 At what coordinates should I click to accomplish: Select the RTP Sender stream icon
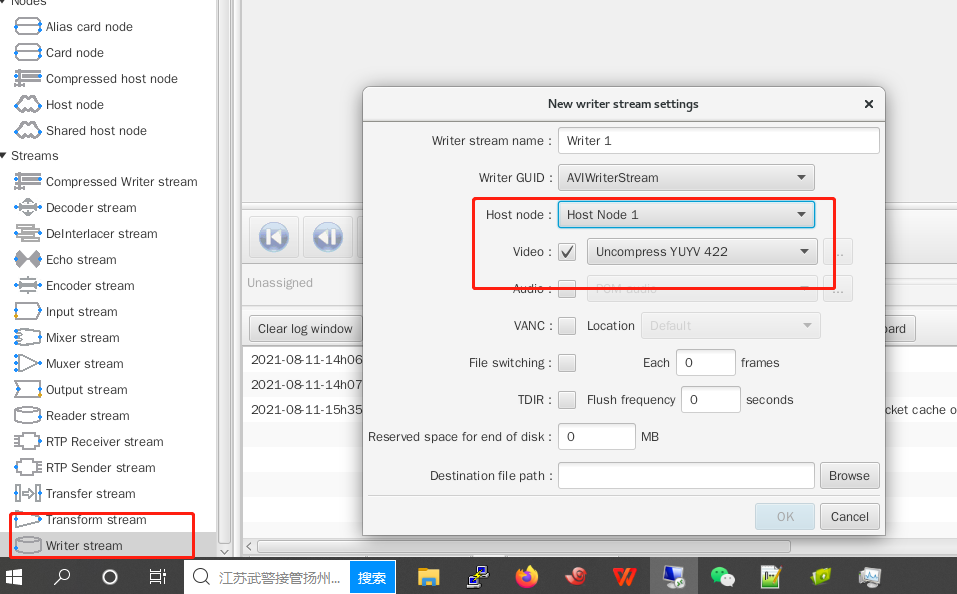point(27,467)
